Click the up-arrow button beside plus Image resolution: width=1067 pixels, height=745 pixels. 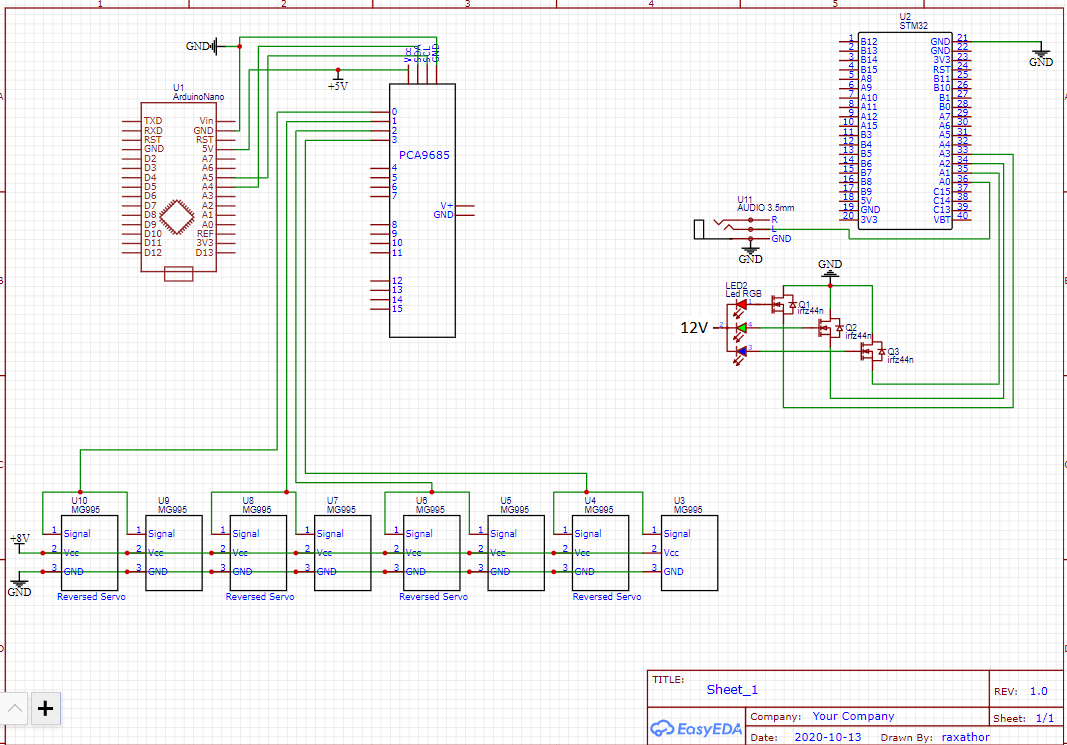15,708
